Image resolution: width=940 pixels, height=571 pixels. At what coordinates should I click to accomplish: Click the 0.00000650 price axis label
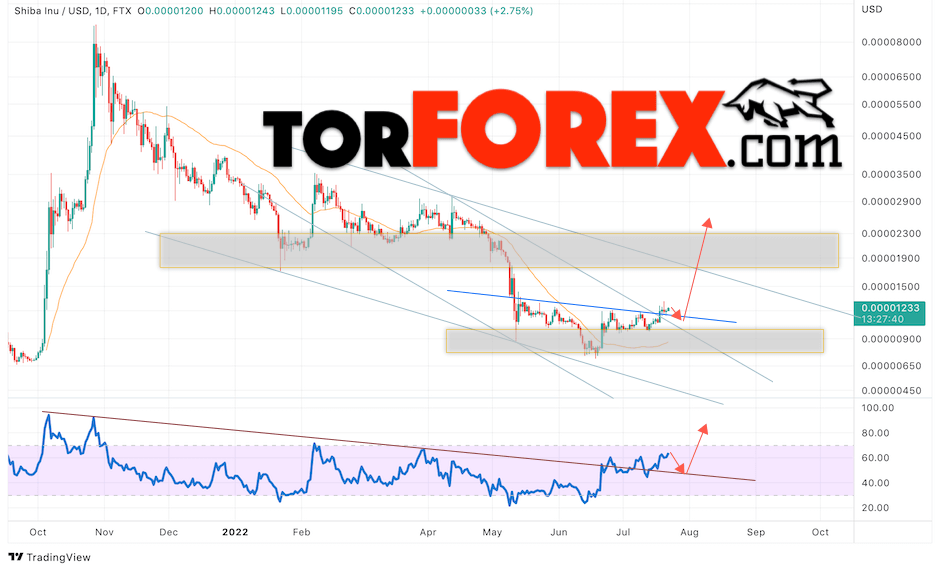click(891, 366)
